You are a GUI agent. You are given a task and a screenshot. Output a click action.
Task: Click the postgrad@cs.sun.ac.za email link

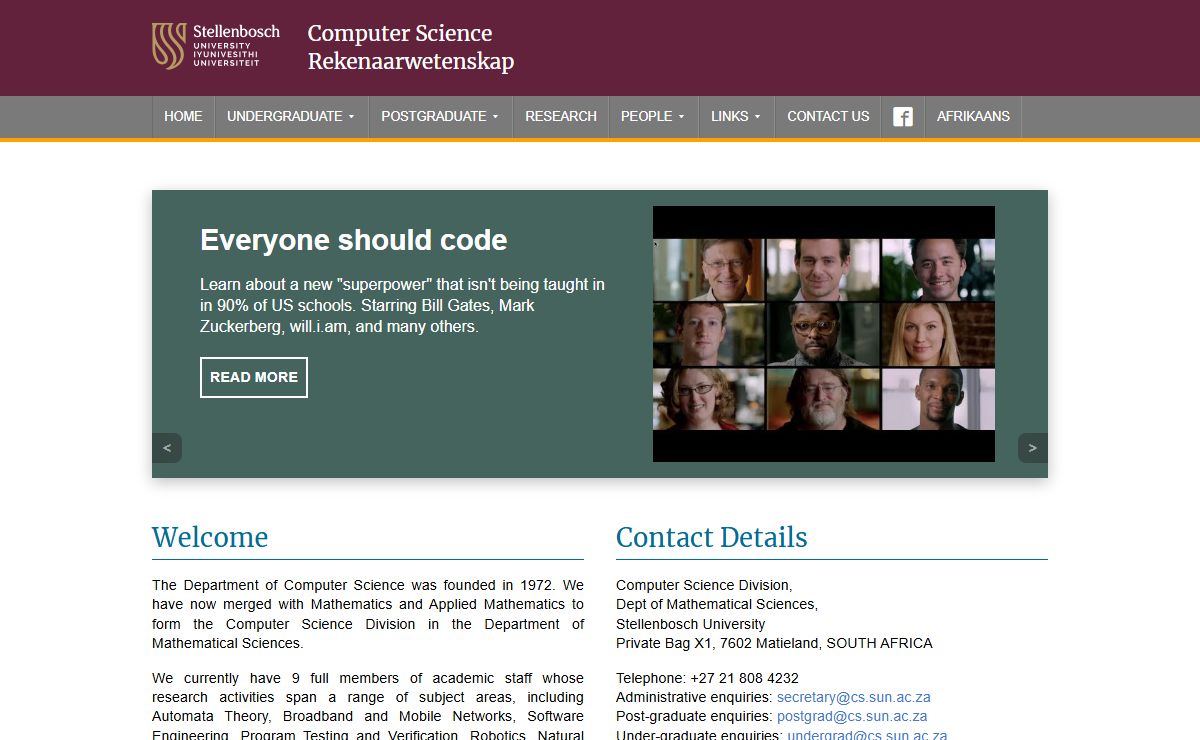click(x=851, y=716)
